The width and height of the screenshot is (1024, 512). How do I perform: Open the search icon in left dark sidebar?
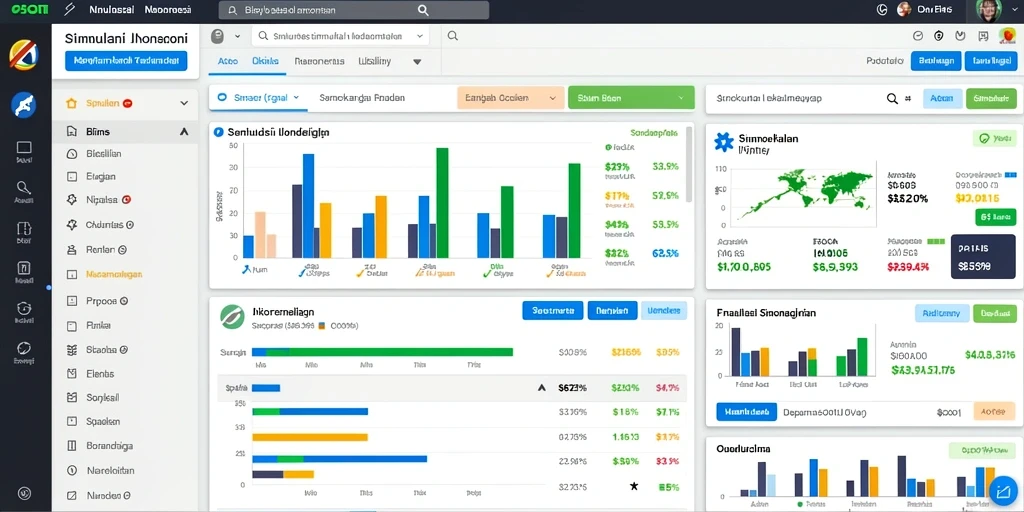tap(24, 189)
